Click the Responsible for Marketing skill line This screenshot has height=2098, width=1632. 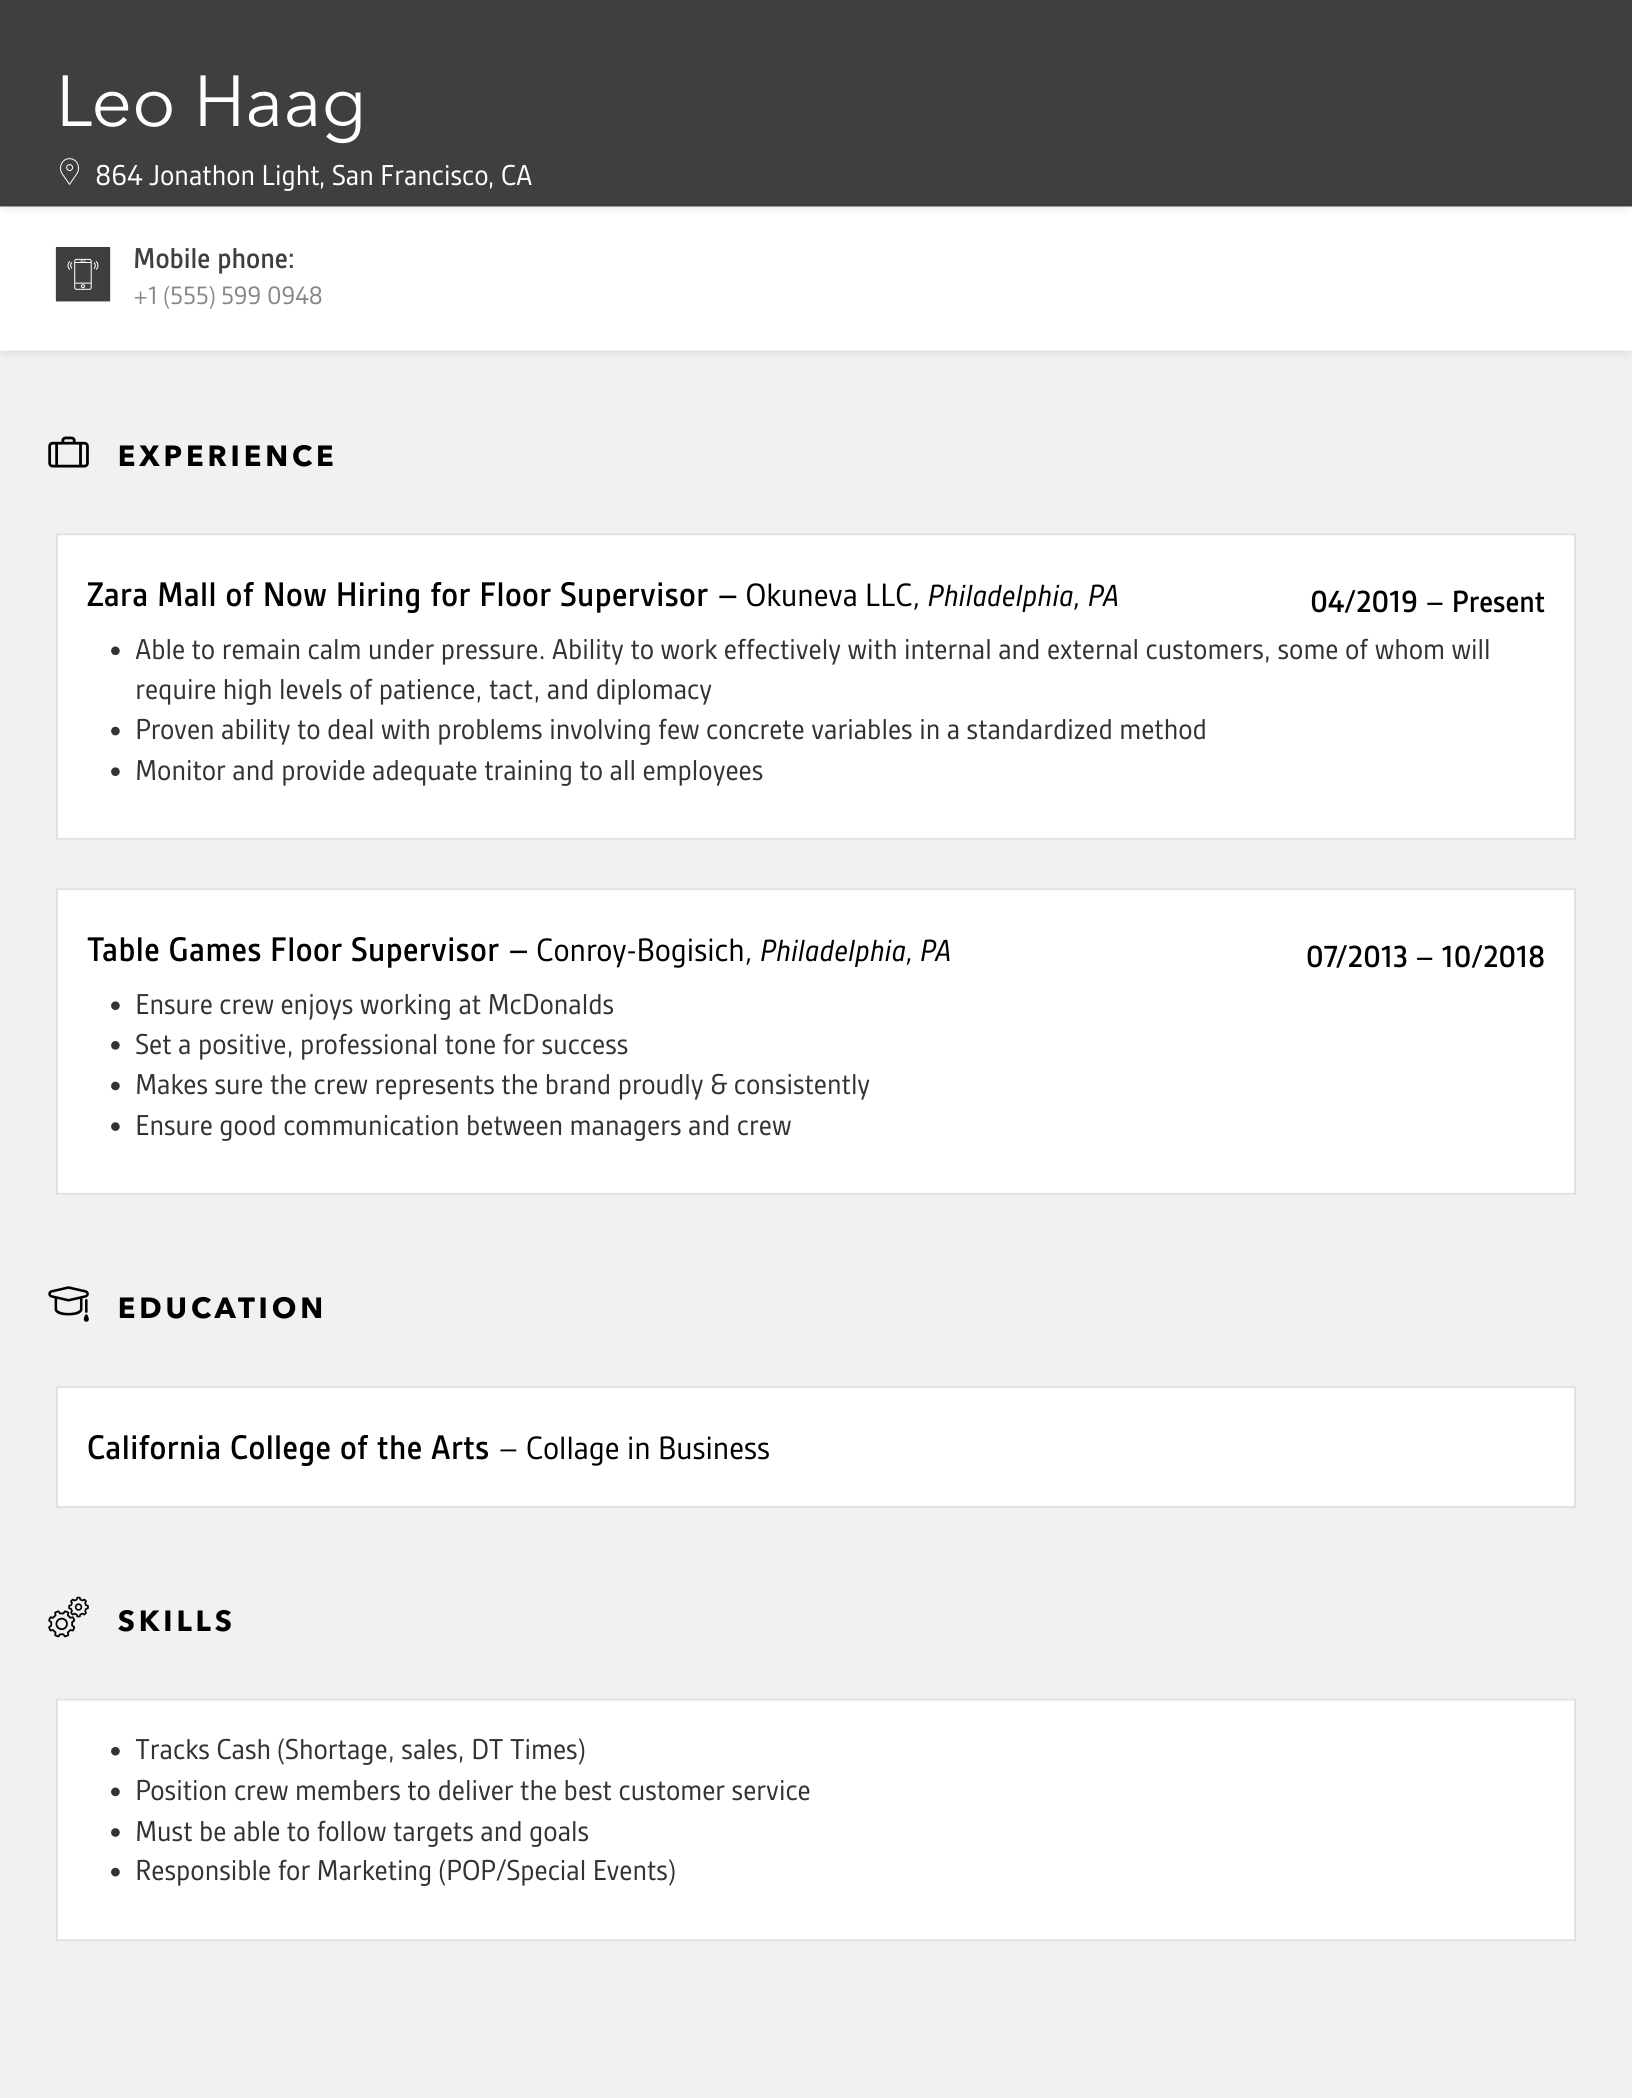point(405,1871)
